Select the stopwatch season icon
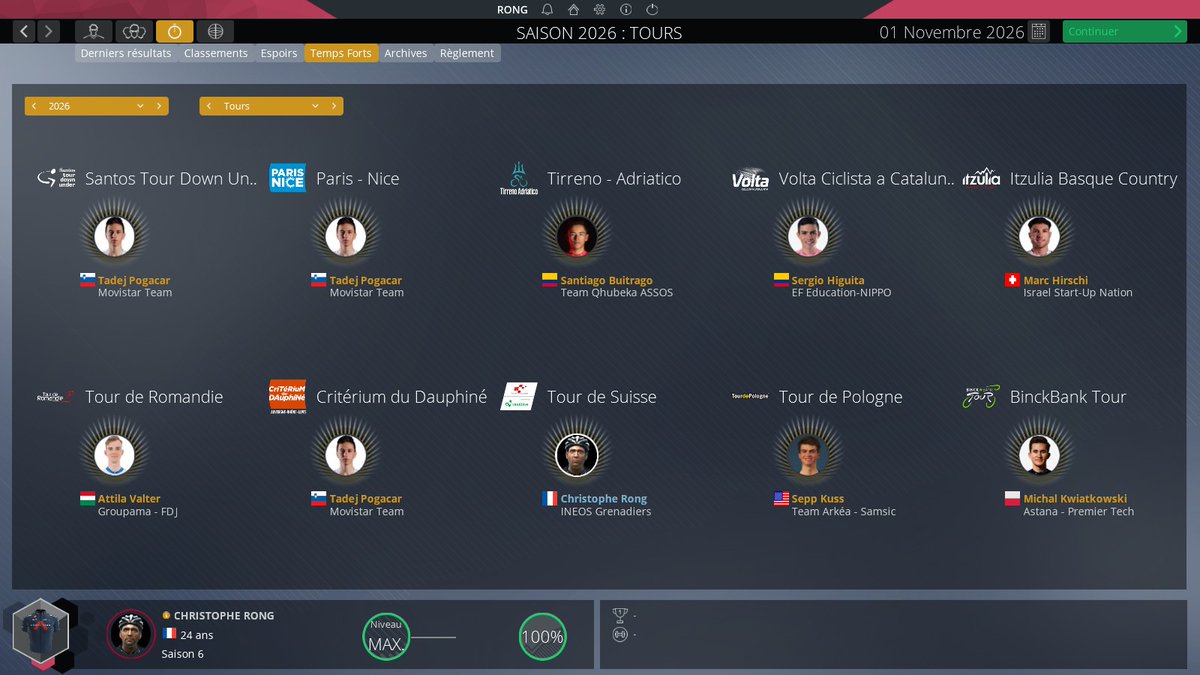Screen dimensions: 1200x675 click(x=174, y=31)
